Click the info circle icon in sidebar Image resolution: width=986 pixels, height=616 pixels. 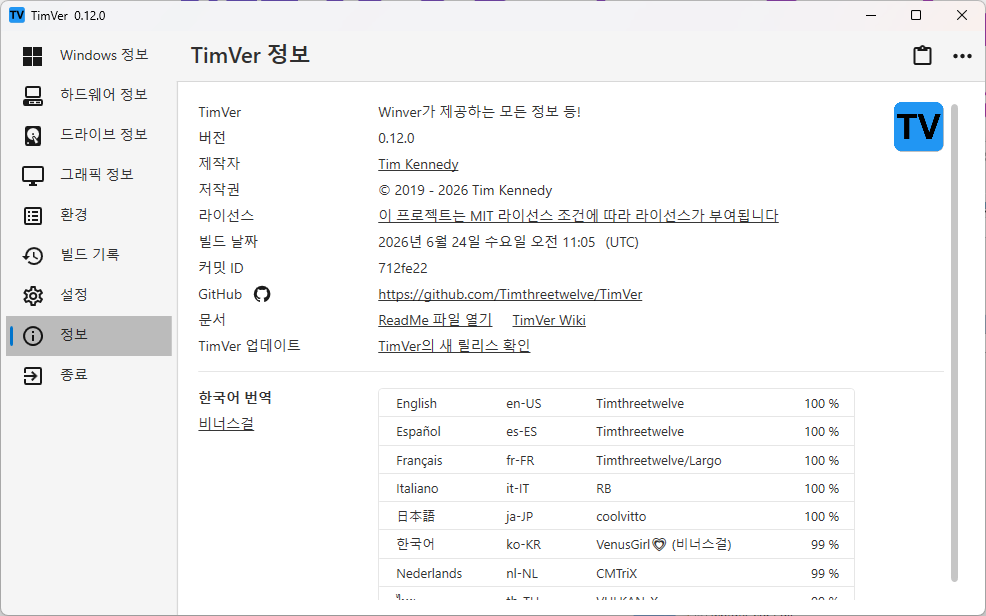tap(33, 336)
